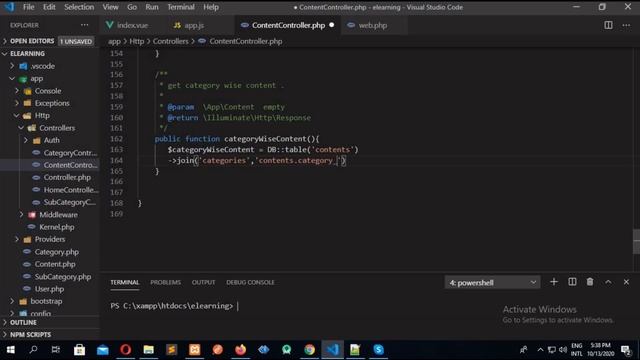Open Kernel.php in the explorer
The image size is (640, 360).
50,227
